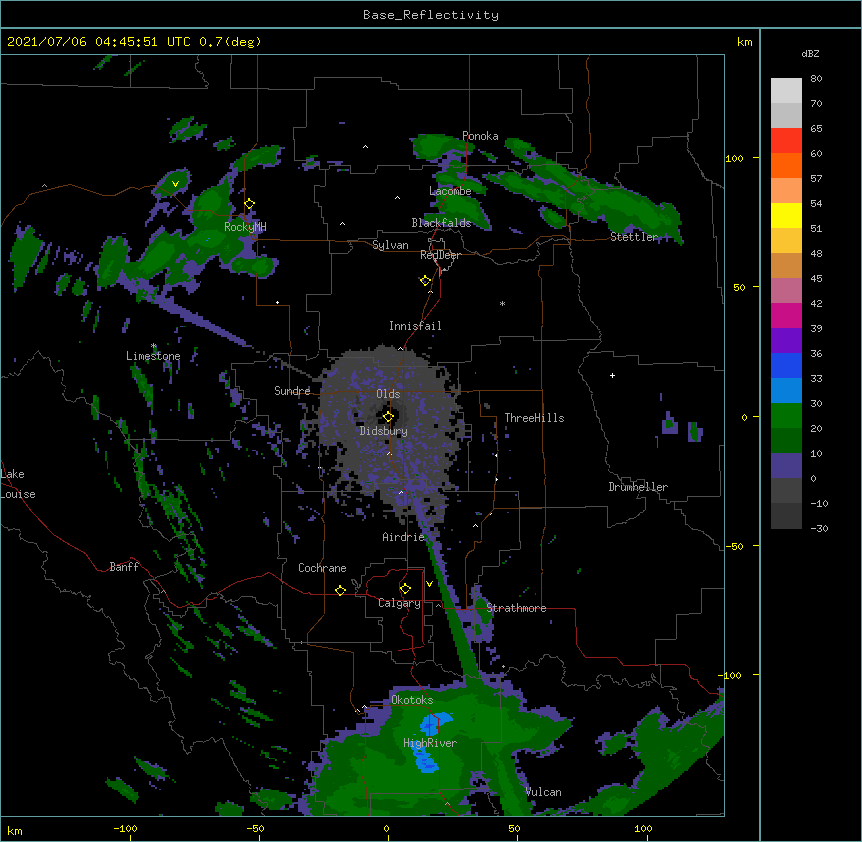This screenshot has height=842, width=862.
Task: Click the -50 tick on the y-axis
Action: 734,546
